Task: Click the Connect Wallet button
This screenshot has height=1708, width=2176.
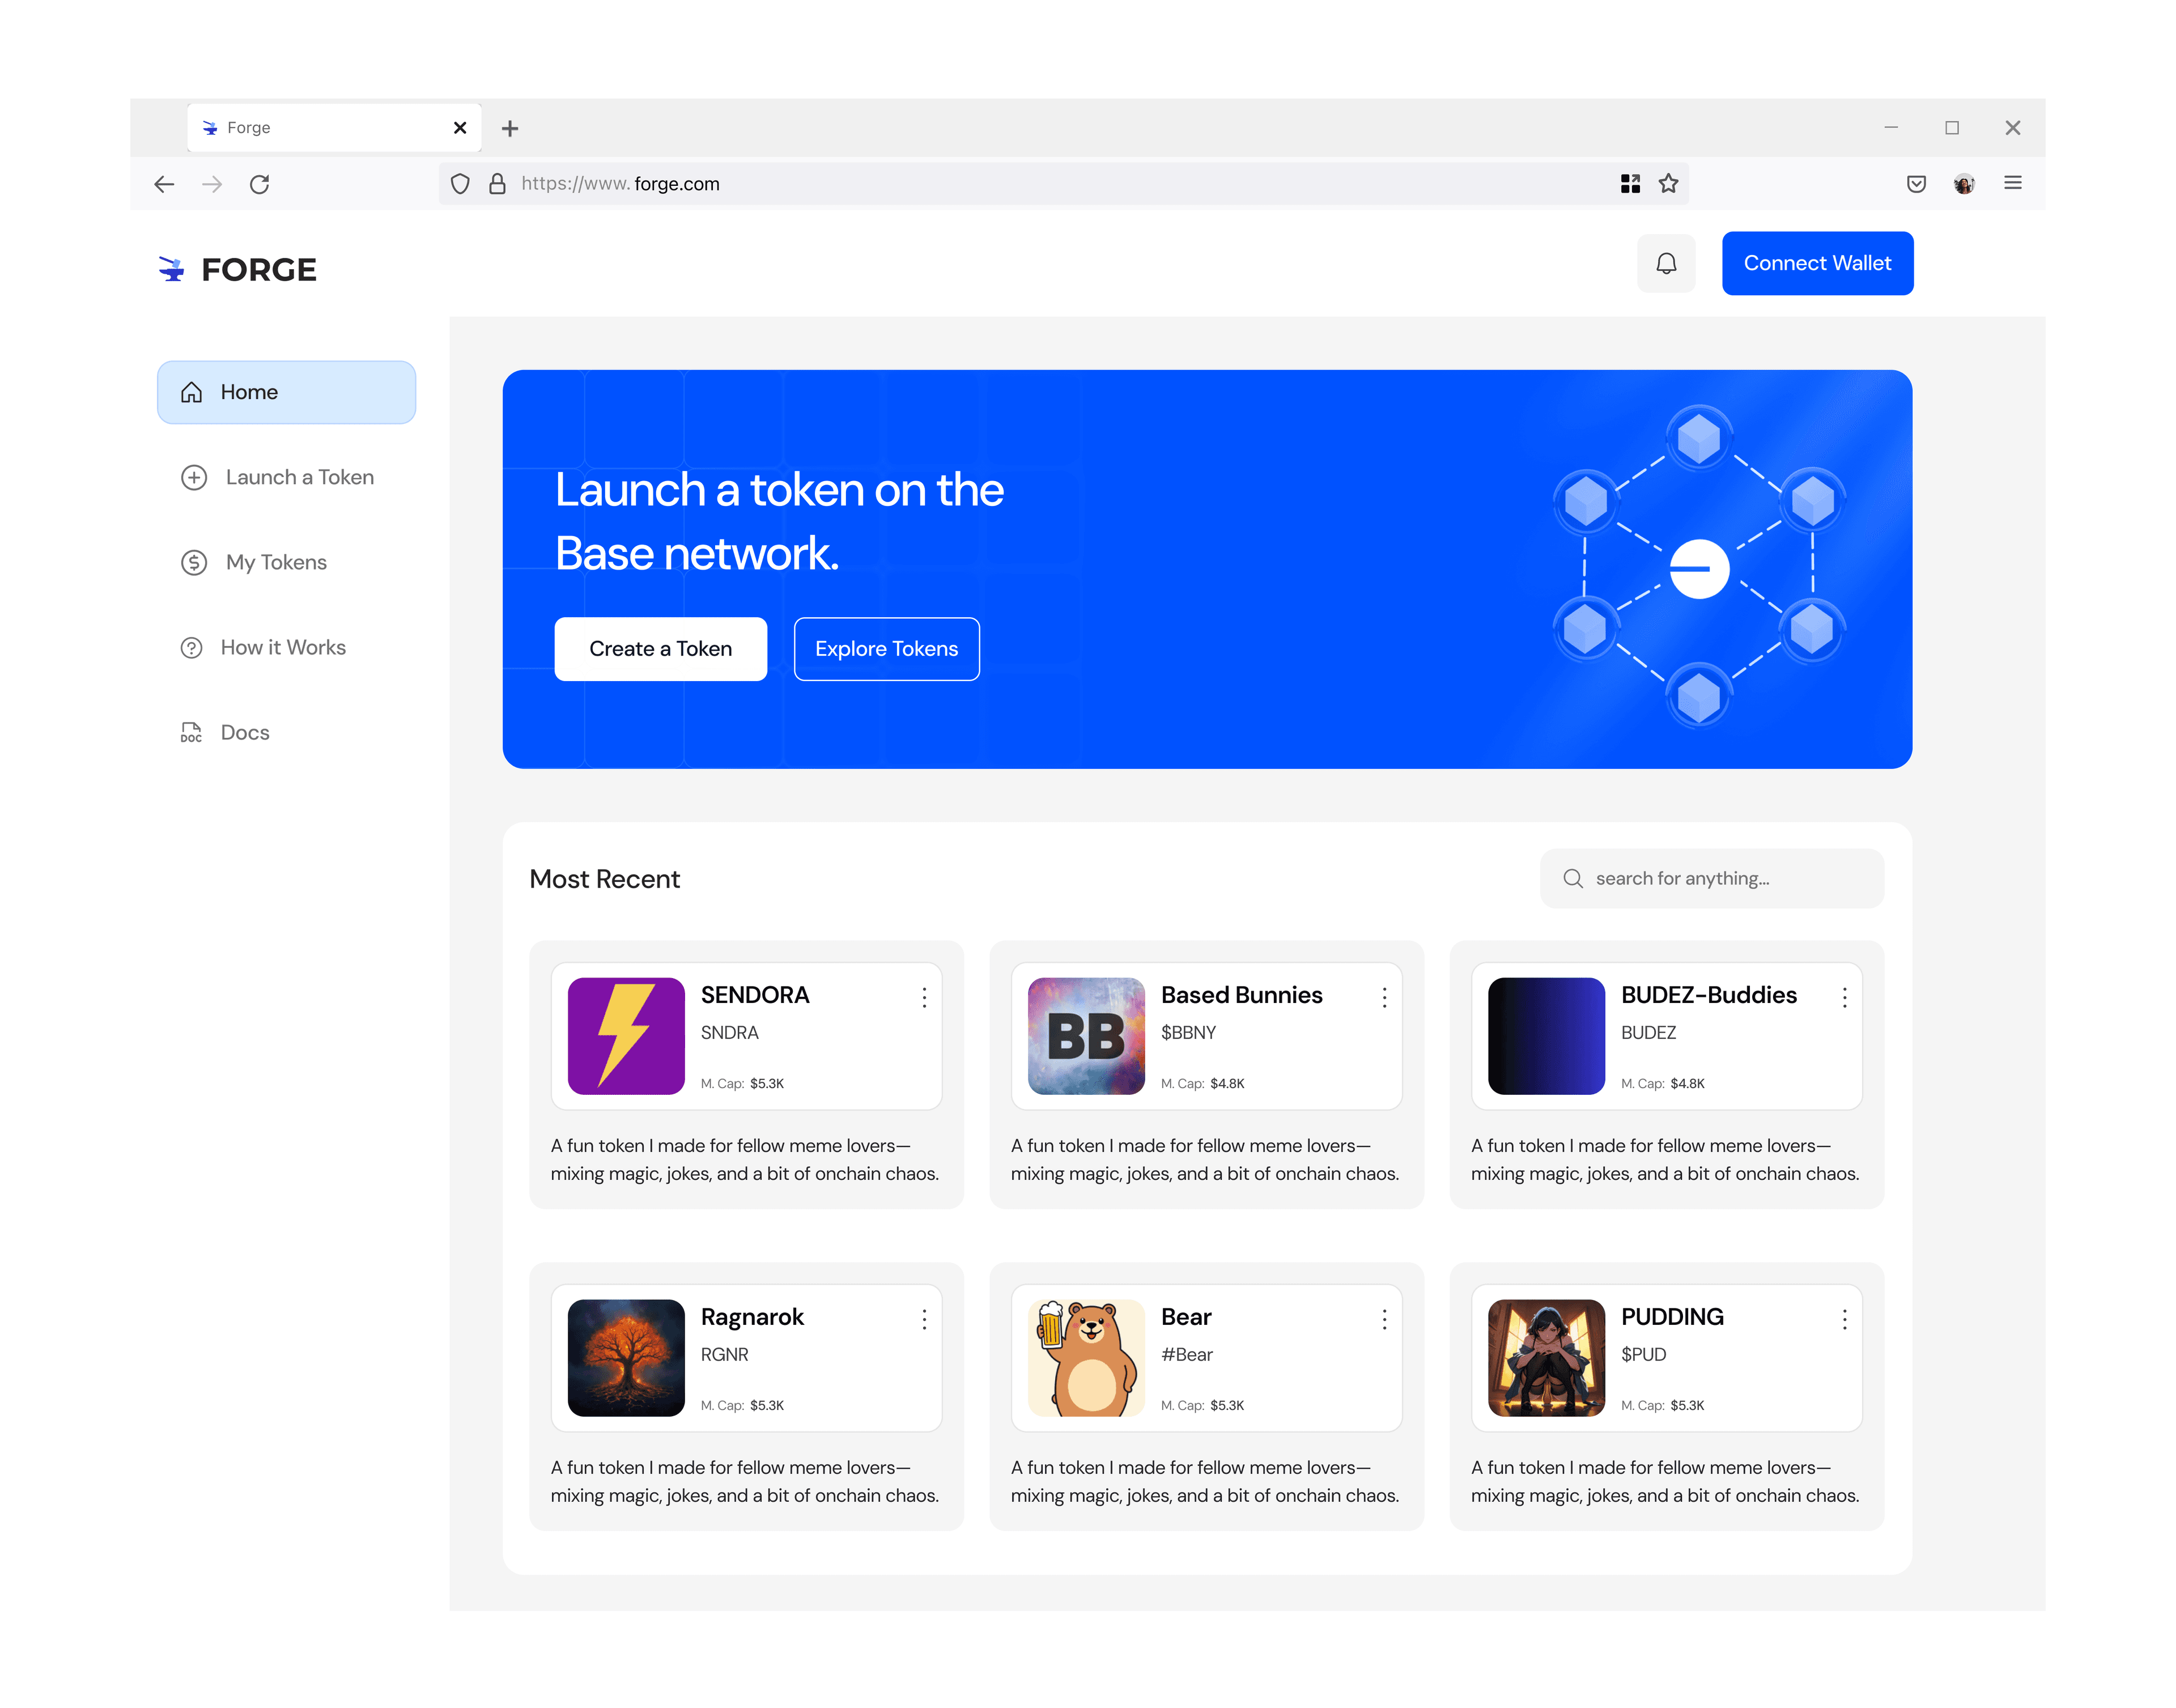Action: click(x=1817, y=263)
